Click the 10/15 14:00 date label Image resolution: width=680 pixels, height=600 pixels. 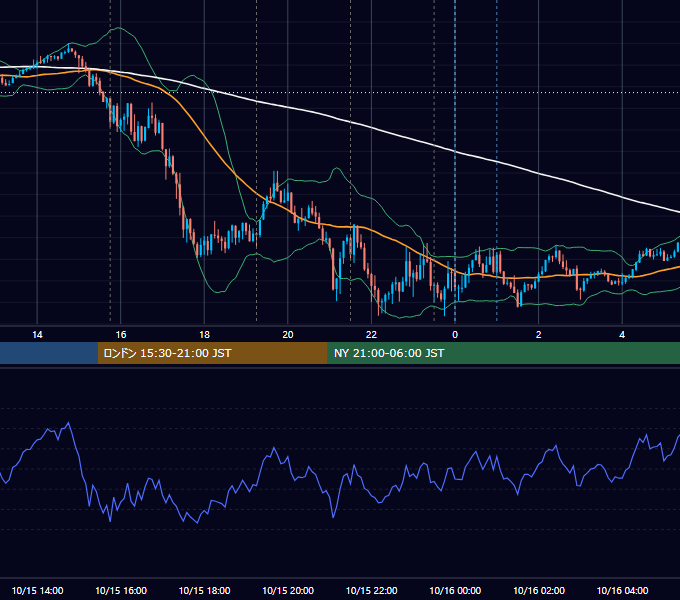pos(37,590)
